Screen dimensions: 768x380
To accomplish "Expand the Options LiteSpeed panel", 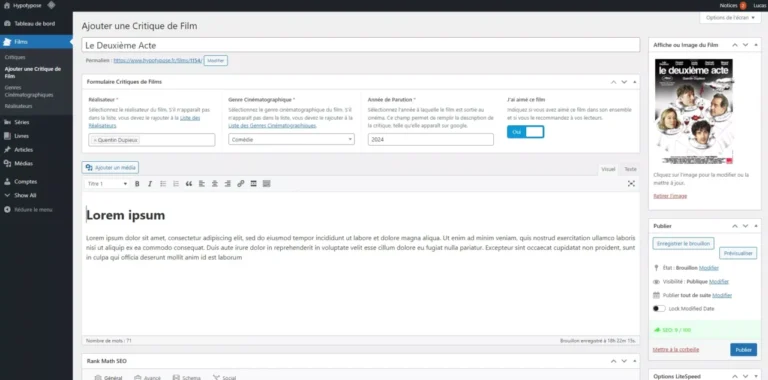I will coord(756,376).
